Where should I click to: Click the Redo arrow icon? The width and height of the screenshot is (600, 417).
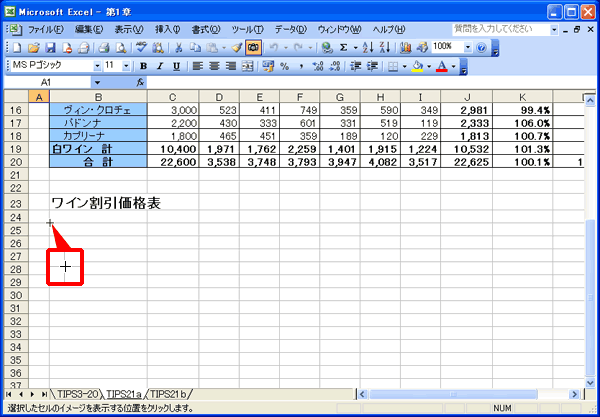click(x=298, y=47)
